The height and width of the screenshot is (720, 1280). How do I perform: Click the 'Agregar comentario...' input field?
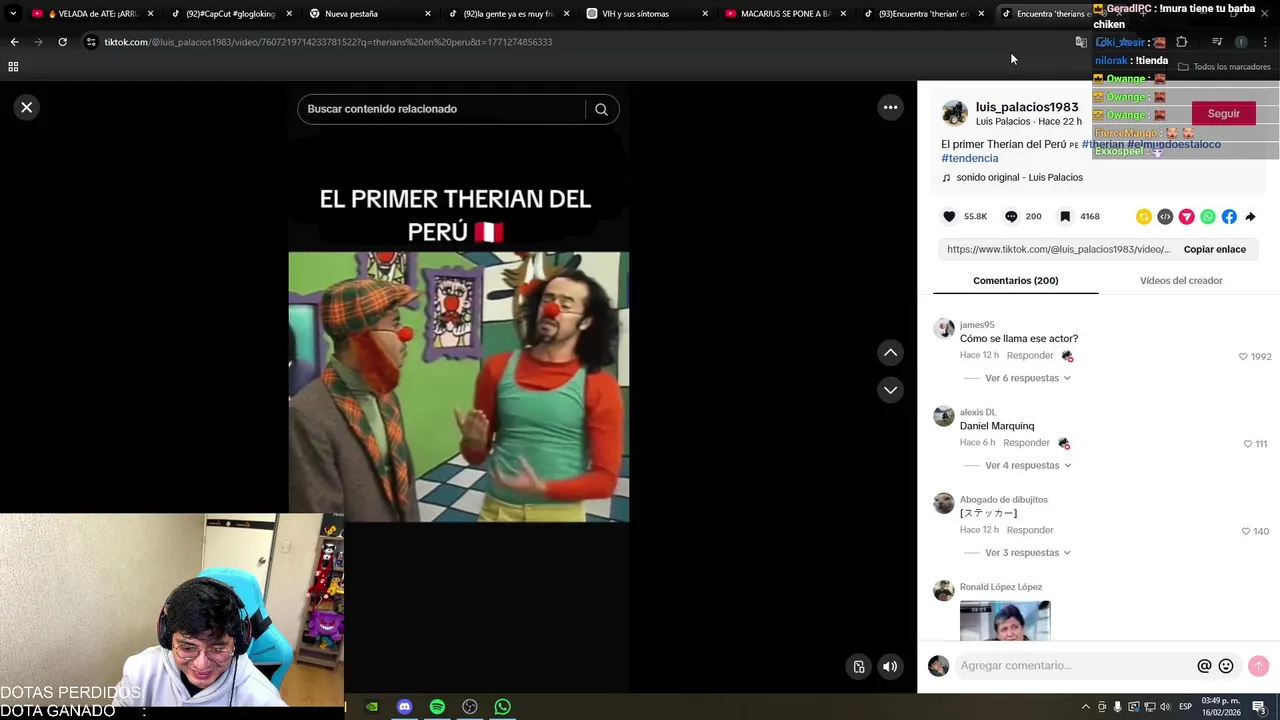click(x=1075, y=666)
